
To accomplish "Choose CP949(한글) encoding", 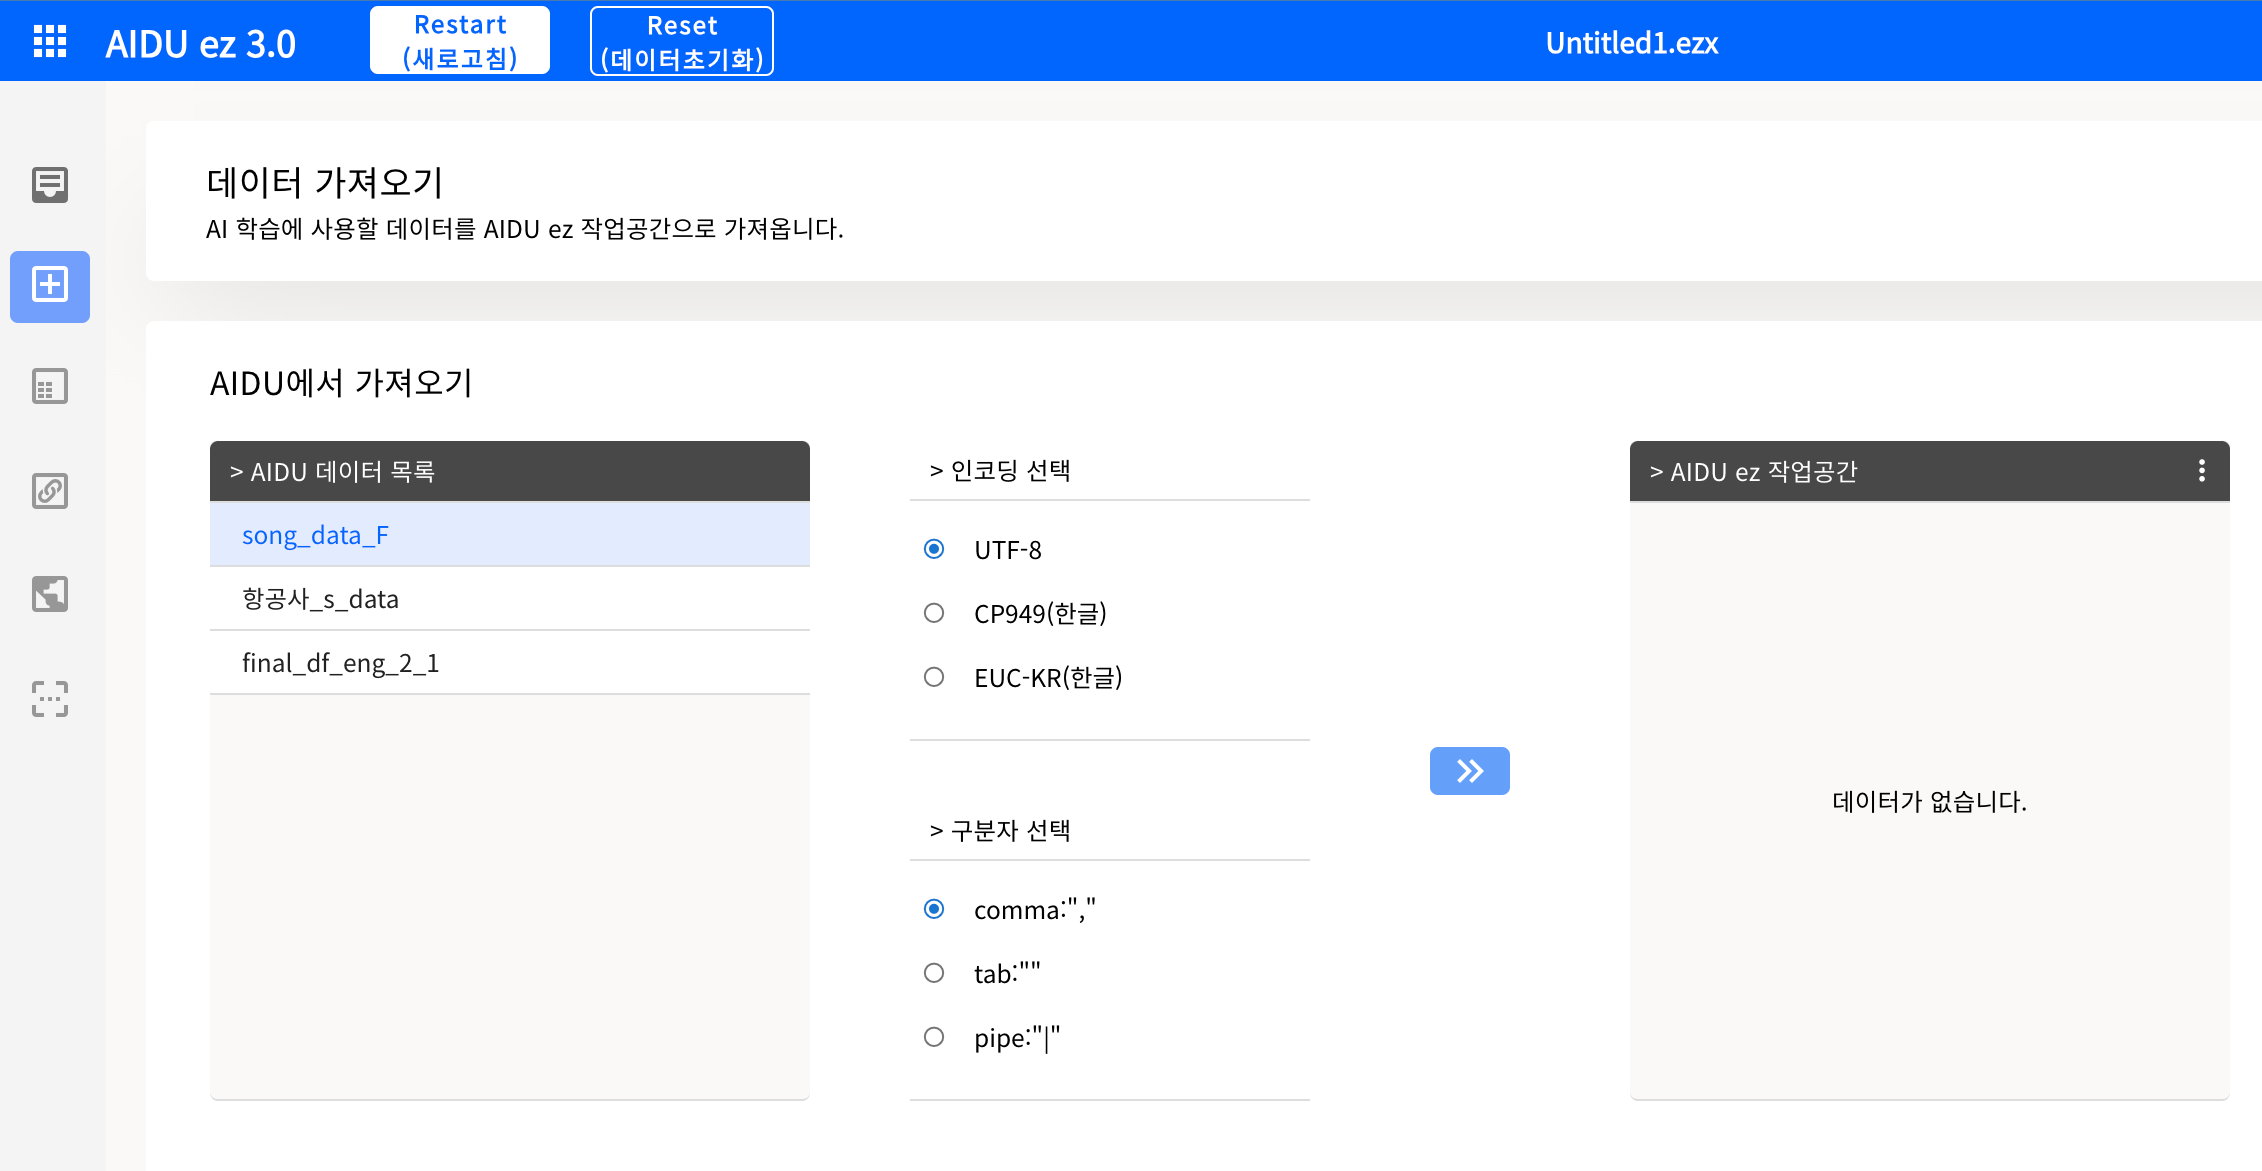I will pyautogui.click(x=934, y=613).
